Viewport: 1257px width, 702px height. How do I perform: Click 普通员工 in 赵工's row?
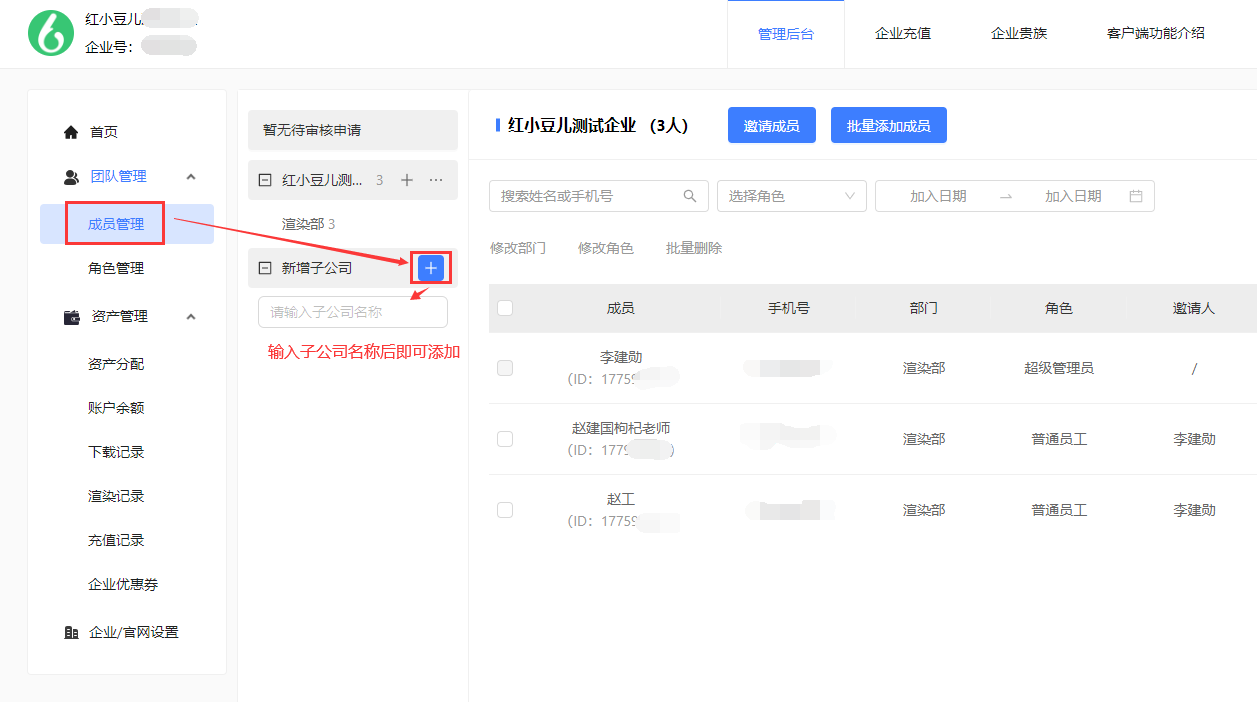pos(1059,510)
